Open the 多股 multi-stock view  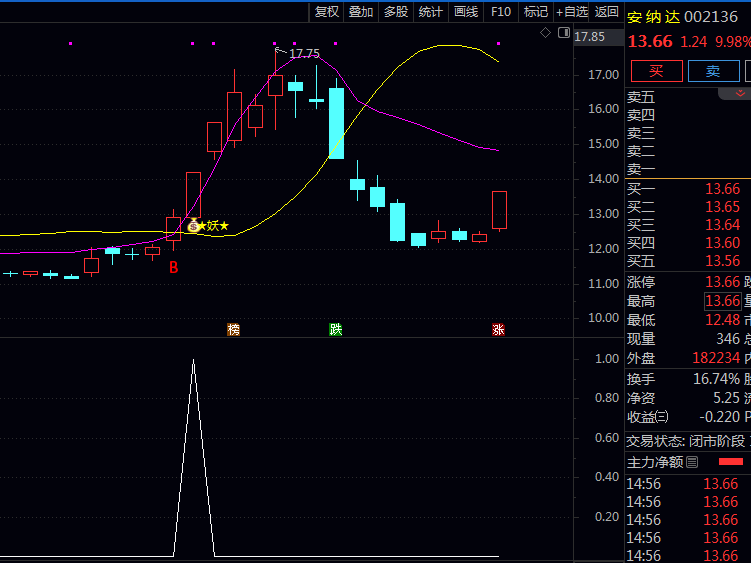tap(396, 11)
